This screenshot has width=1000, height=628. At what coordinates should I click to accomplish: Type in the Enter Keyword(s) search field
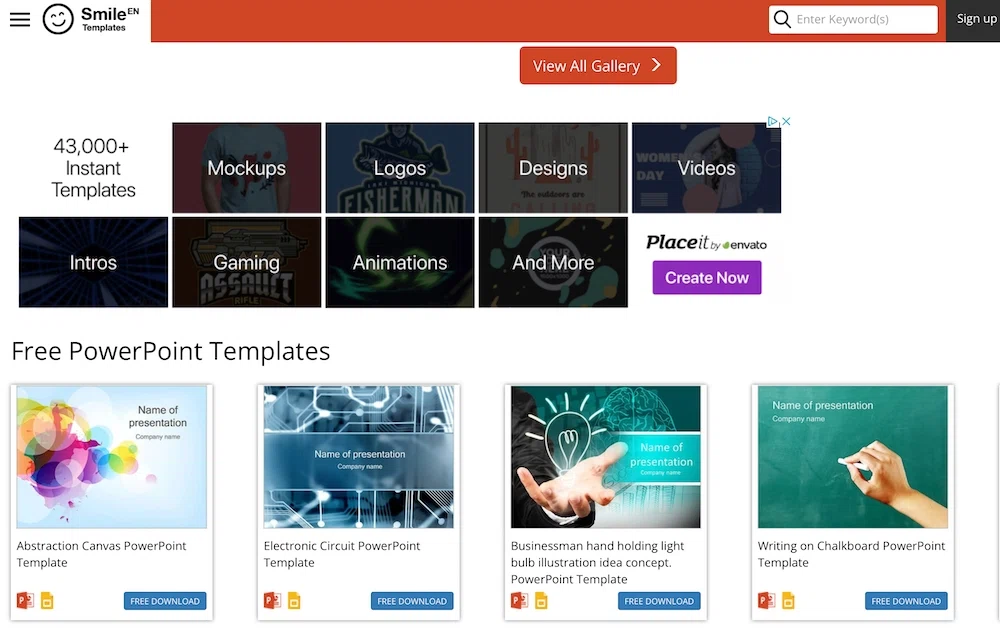click(863, 19)
